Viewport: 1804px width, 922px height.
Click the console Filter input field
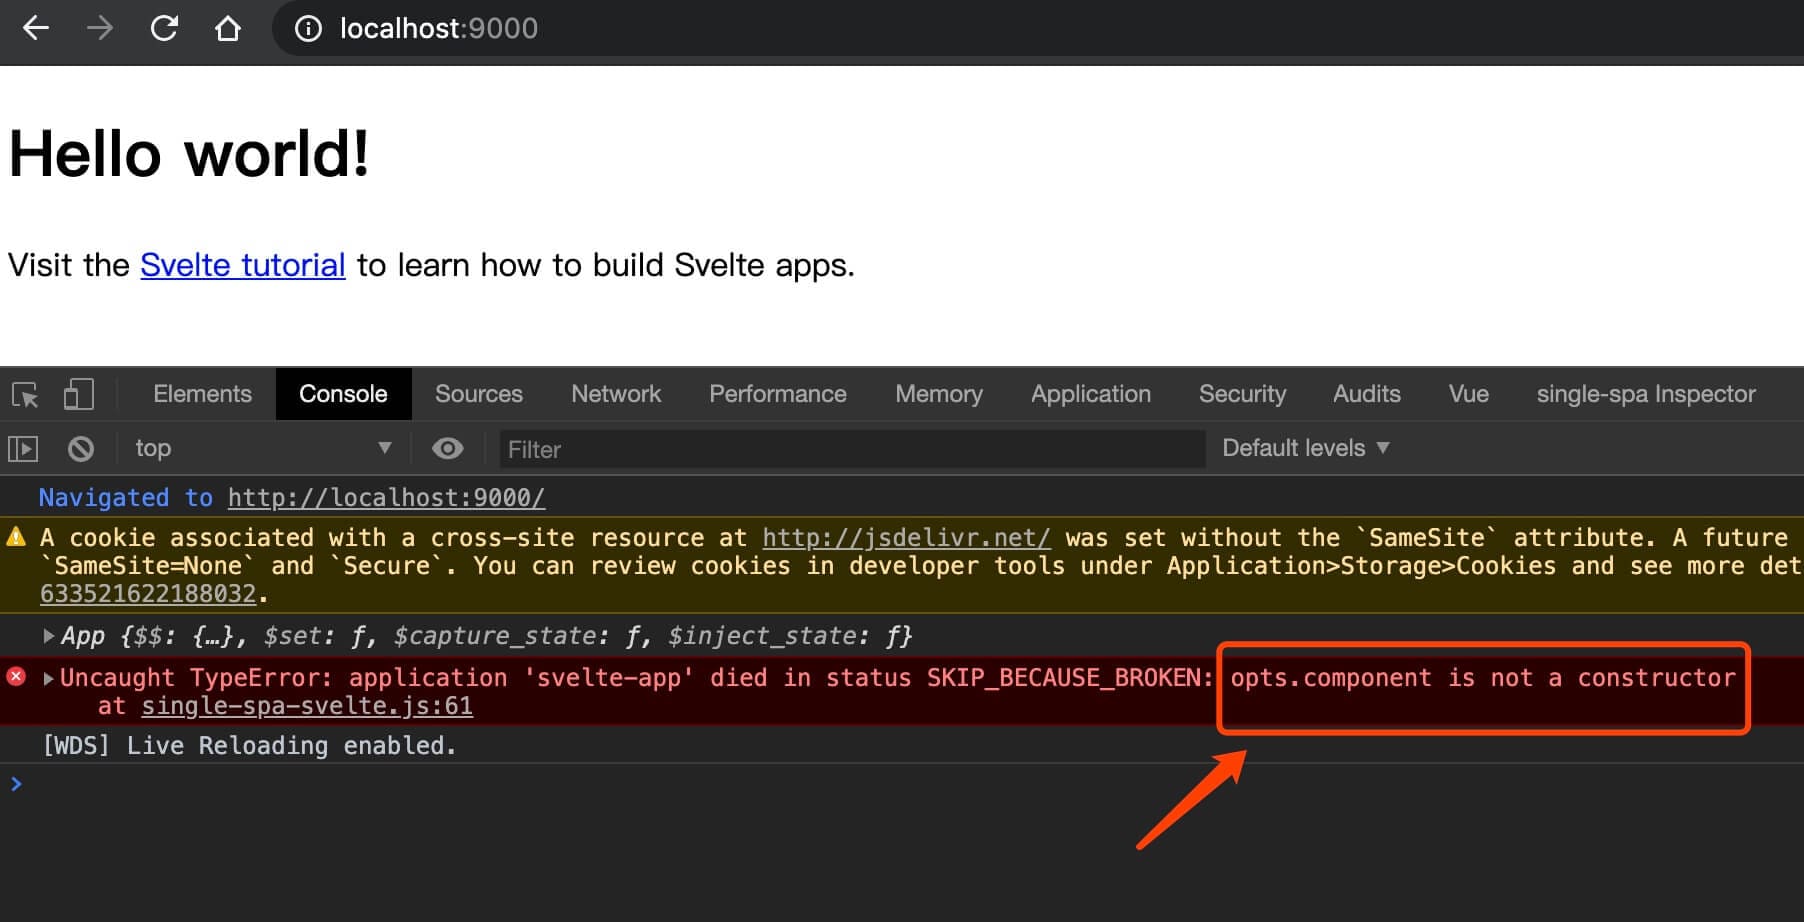850,449
